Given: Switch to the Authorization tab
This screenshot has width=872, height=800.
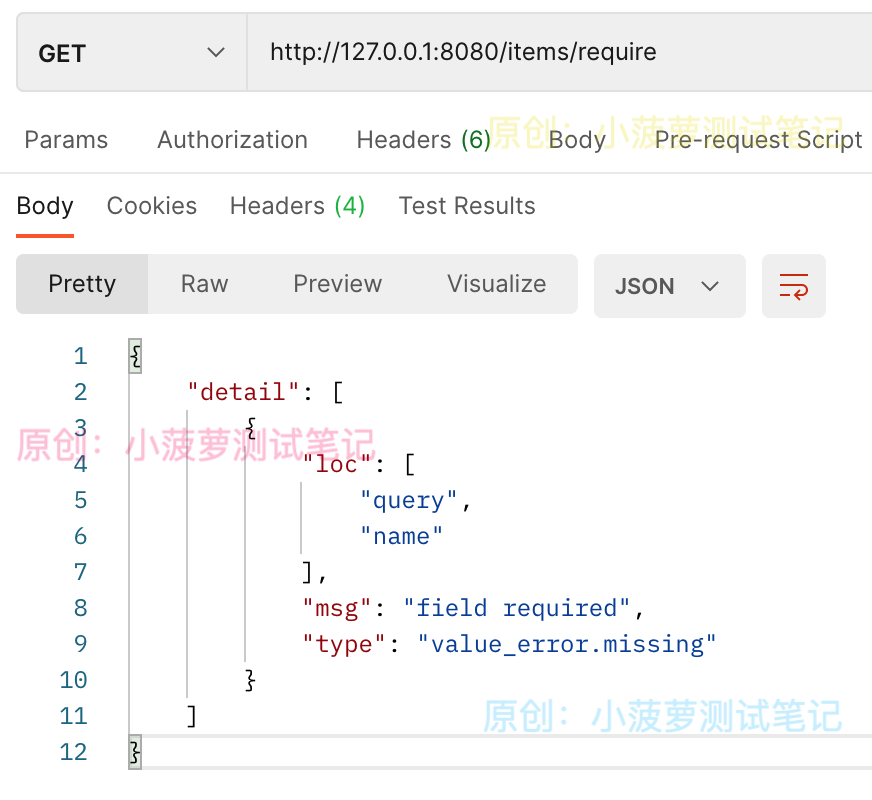Looking at the screenshot, I should (x=232, y=140).
